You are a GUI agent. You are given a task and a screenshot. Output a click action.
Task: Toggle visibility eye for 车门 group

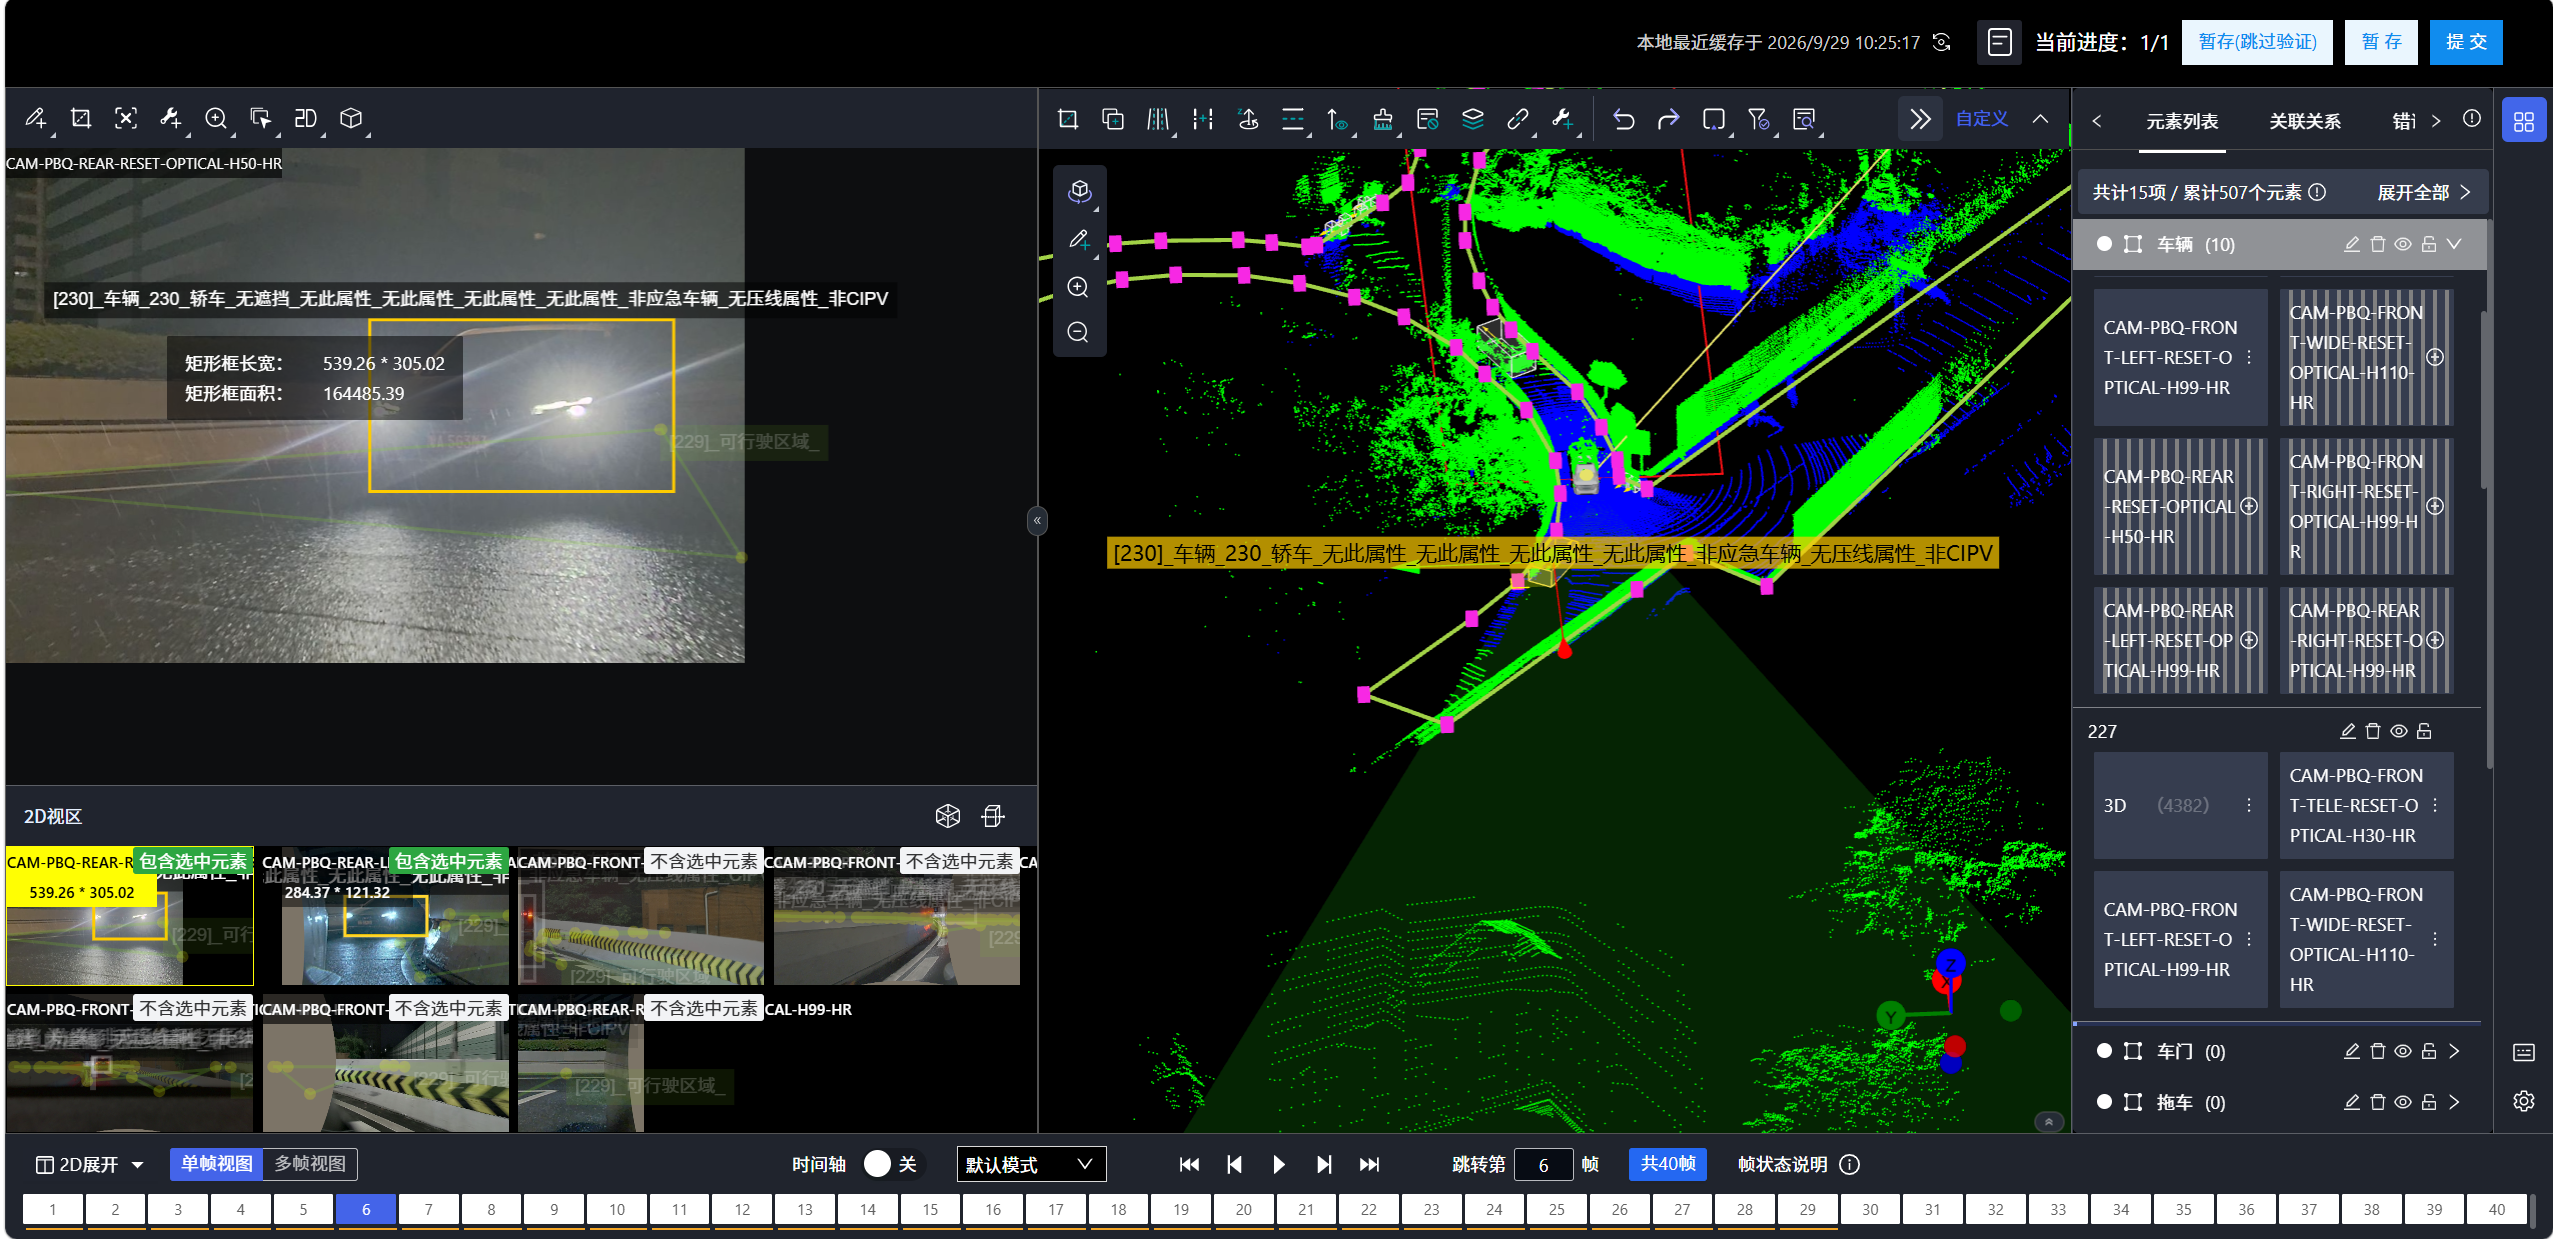pos(2402,1052)
